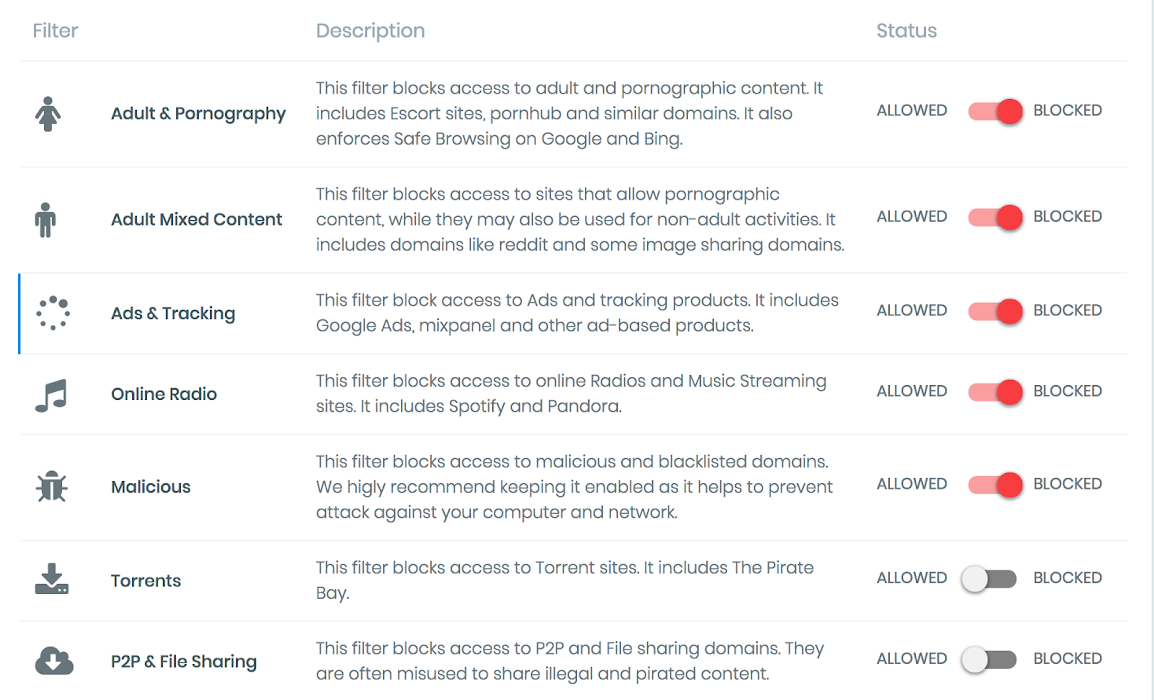Screen dimensions: 1154x700
Task: Click the Malicious filter label
Action: coord(151,487)
